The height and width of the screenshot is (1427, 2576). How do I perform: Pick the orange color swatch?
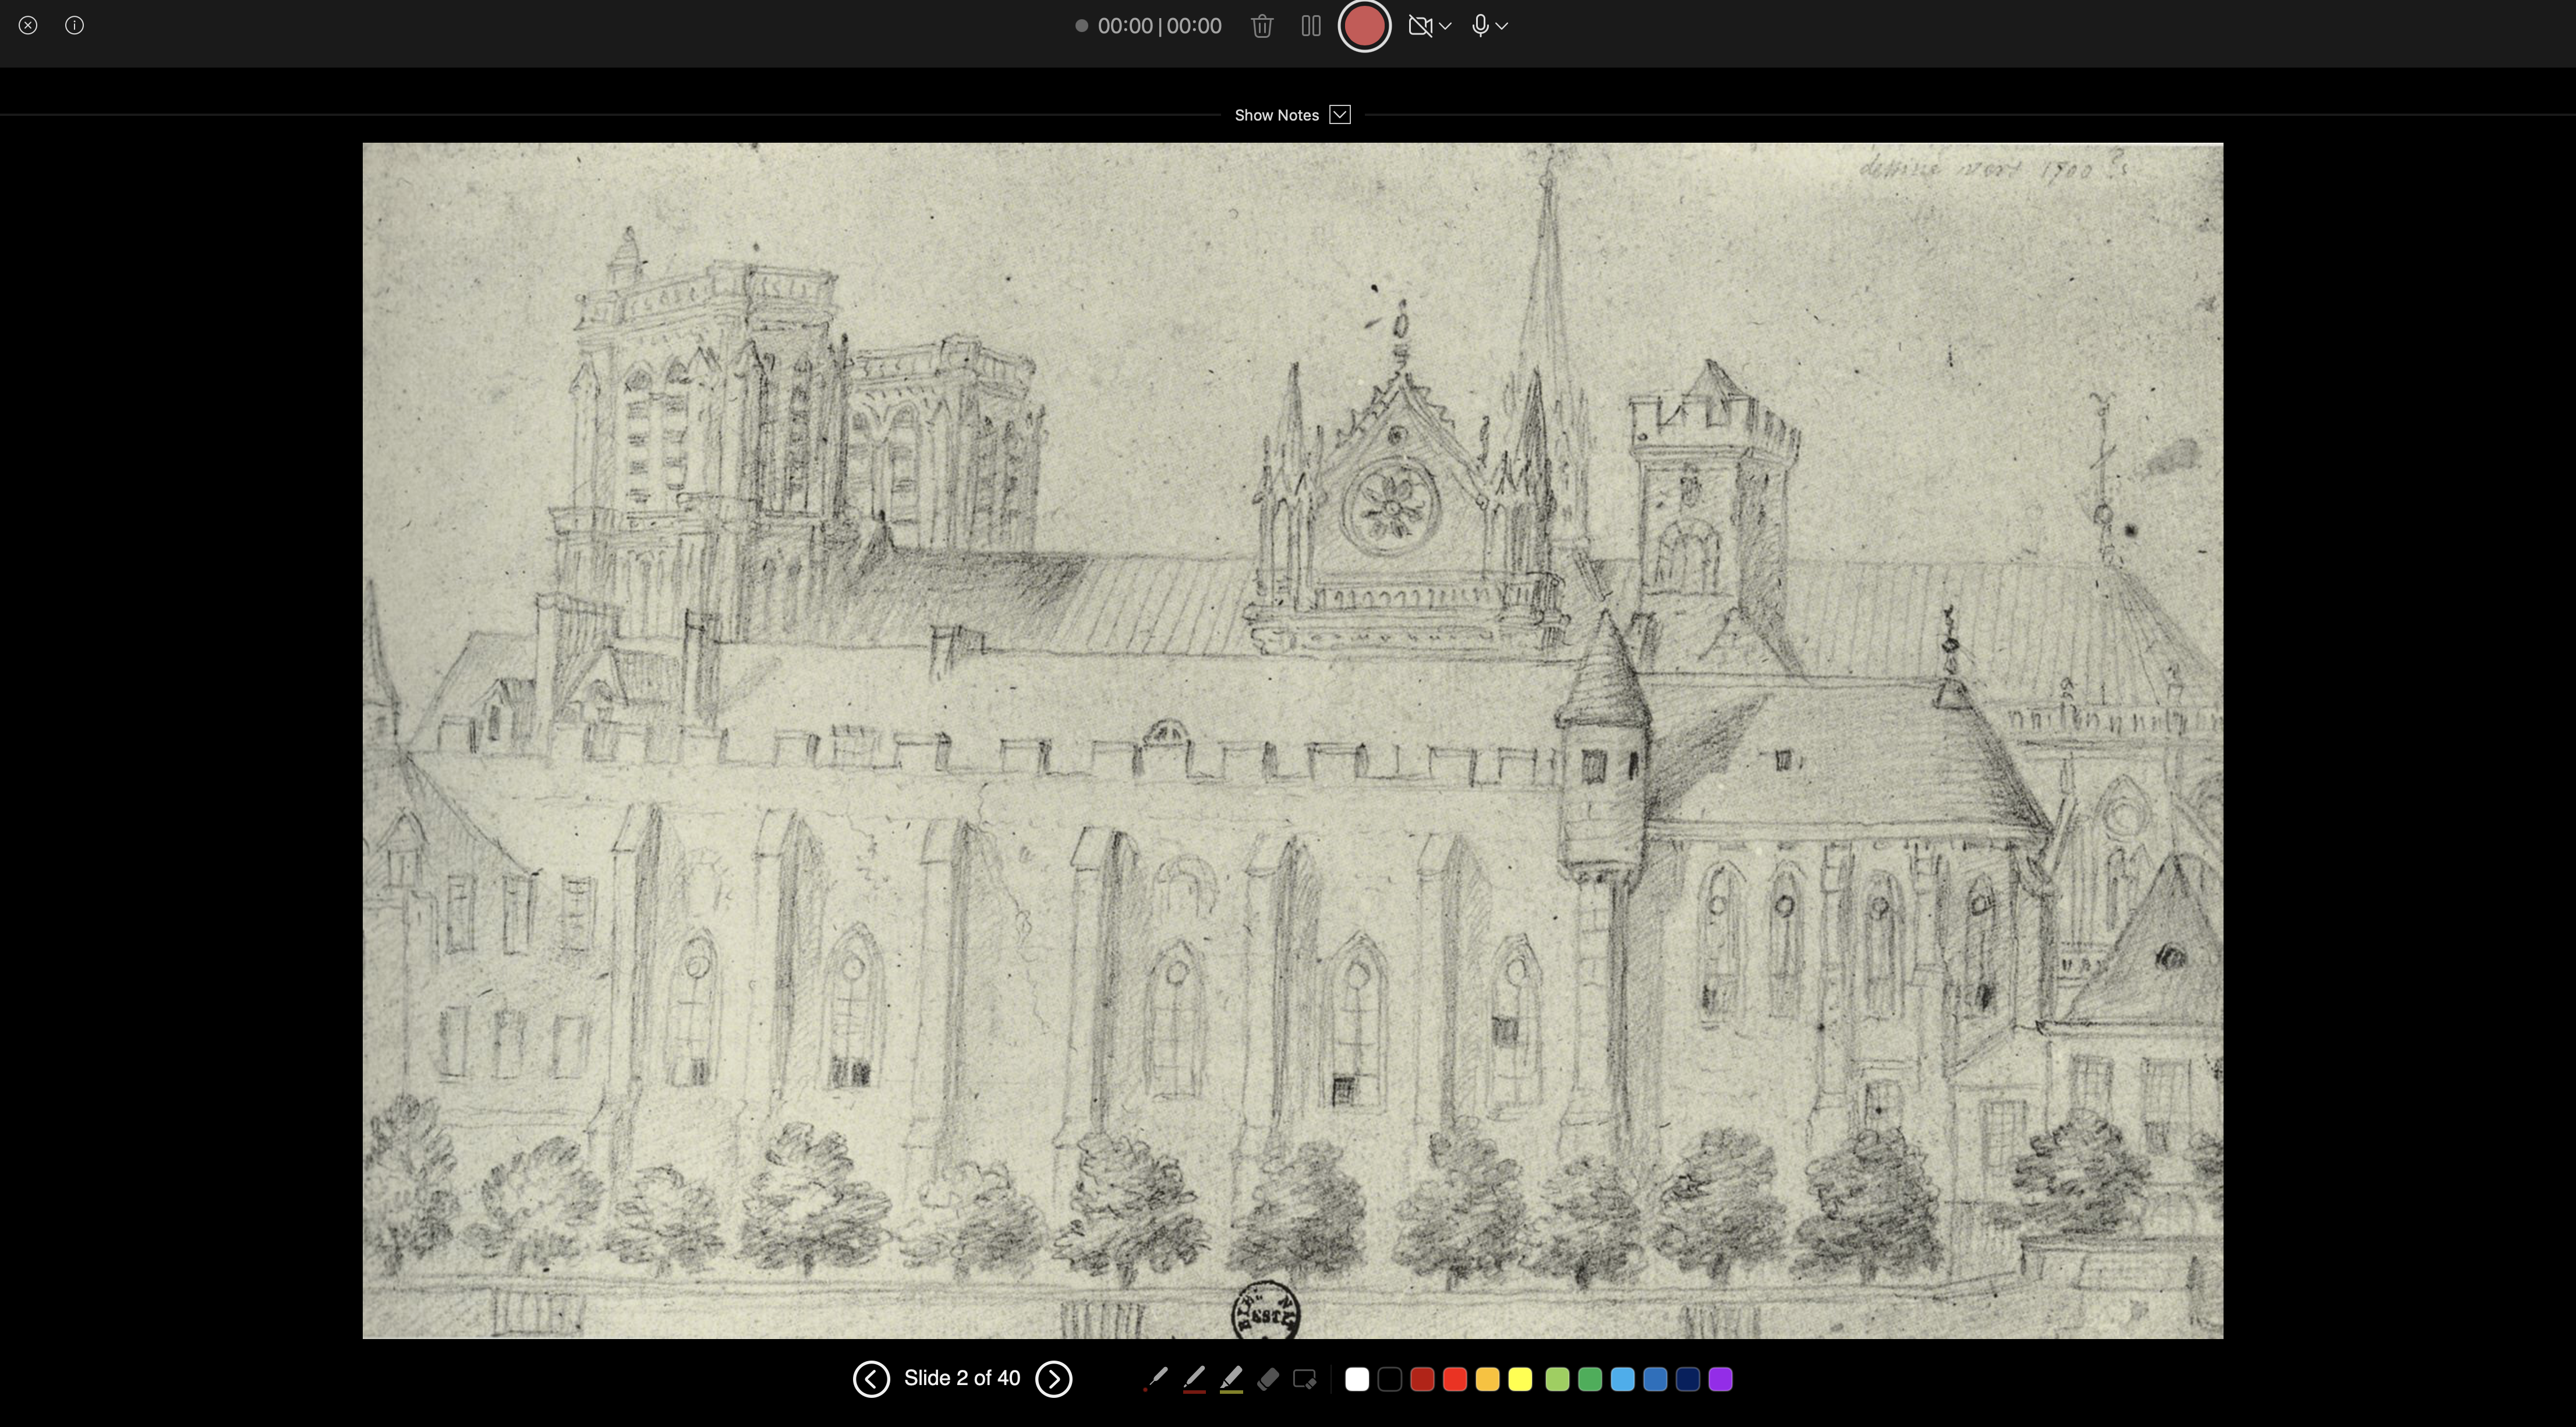click(x=1487, y=1379)
